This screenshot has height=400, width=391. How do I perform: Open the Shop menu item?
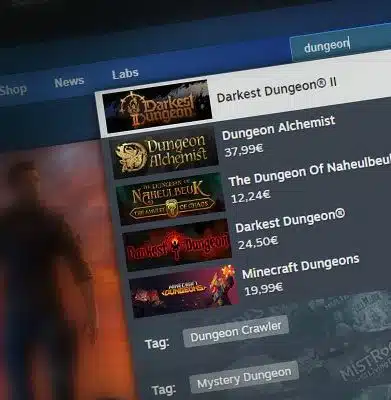[13, 90]
